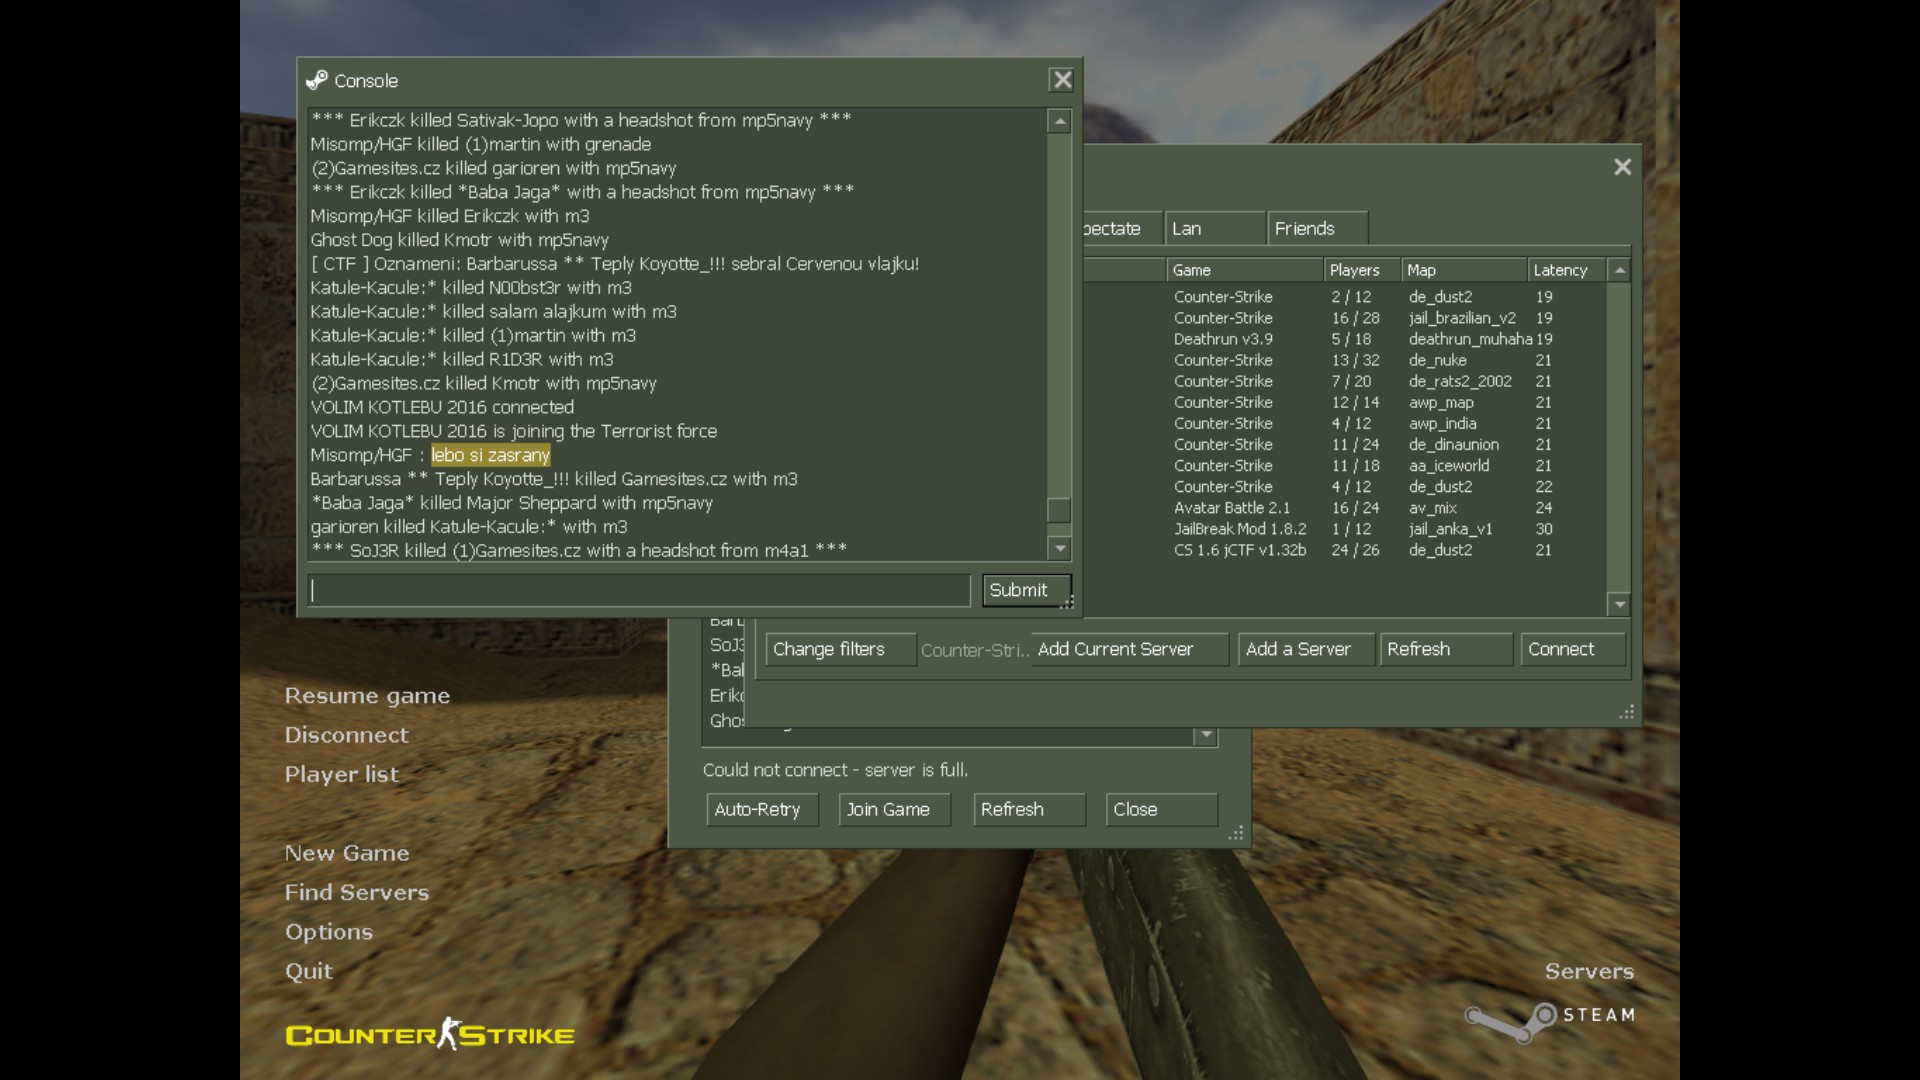Image resolution: width=1920 pixels, height=1080 pixels.
Task: Click the game info dialog resize grip
Action: tap(1237, 832)
